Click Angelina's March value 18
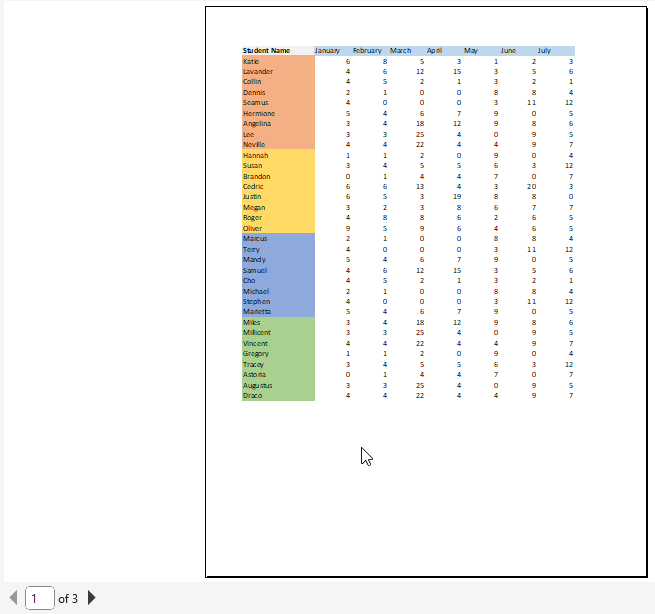The height and width of the screenshot is (614, 655). [420, 124]
